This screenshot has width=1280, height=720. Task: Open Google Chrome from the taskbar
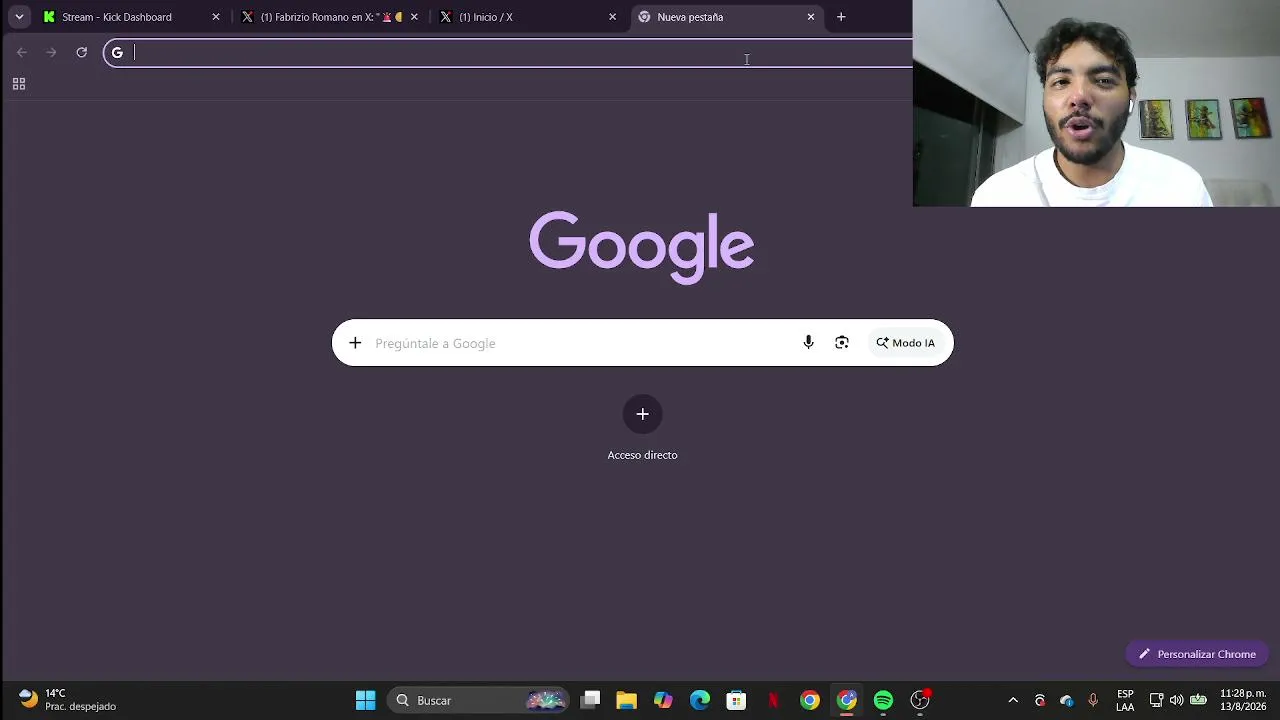tap(810, 700)
